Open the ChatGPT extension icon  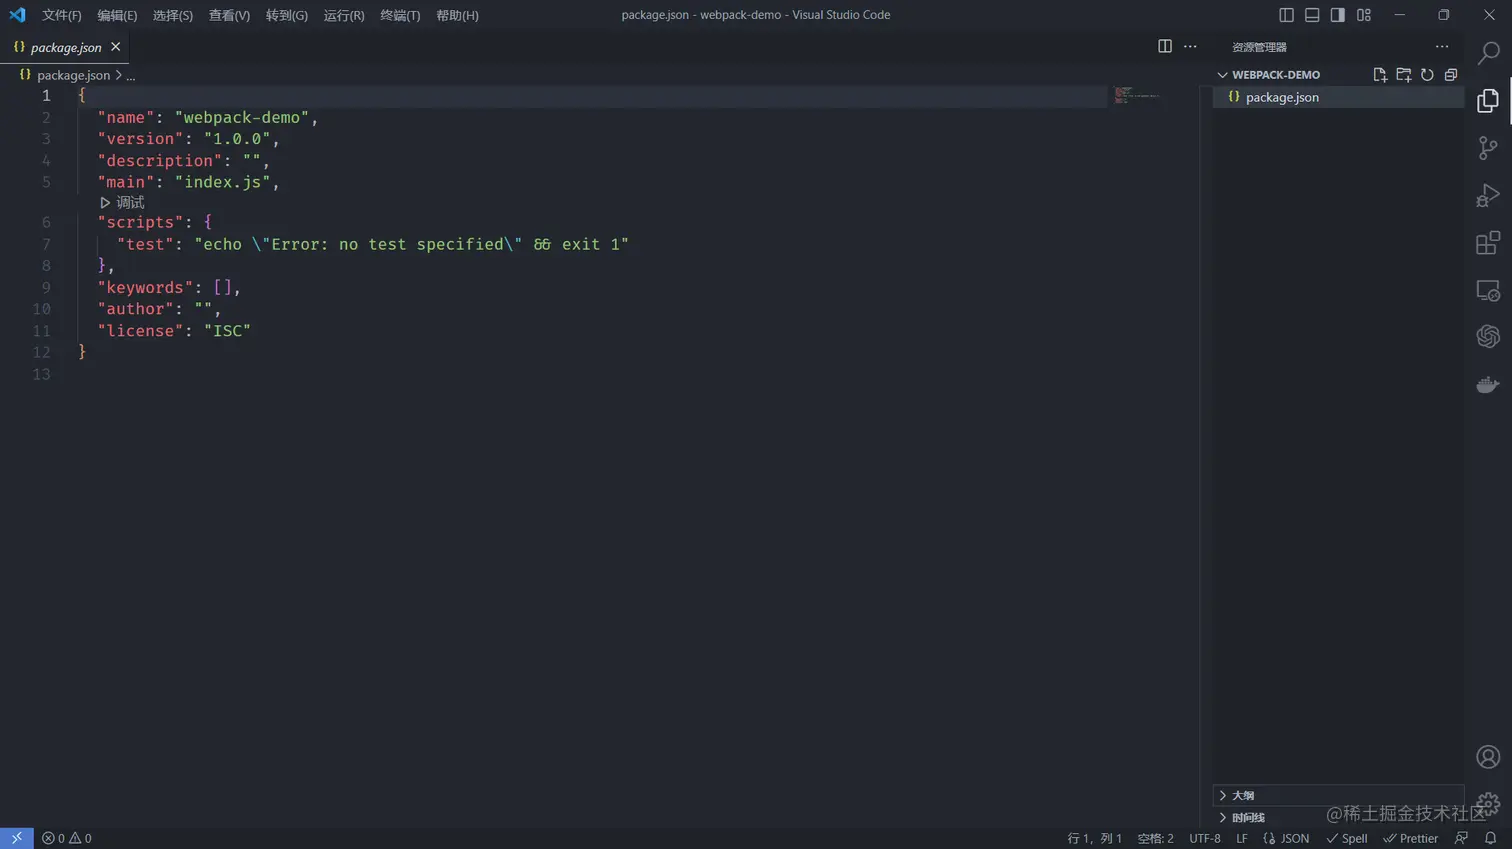(1488, 337)
